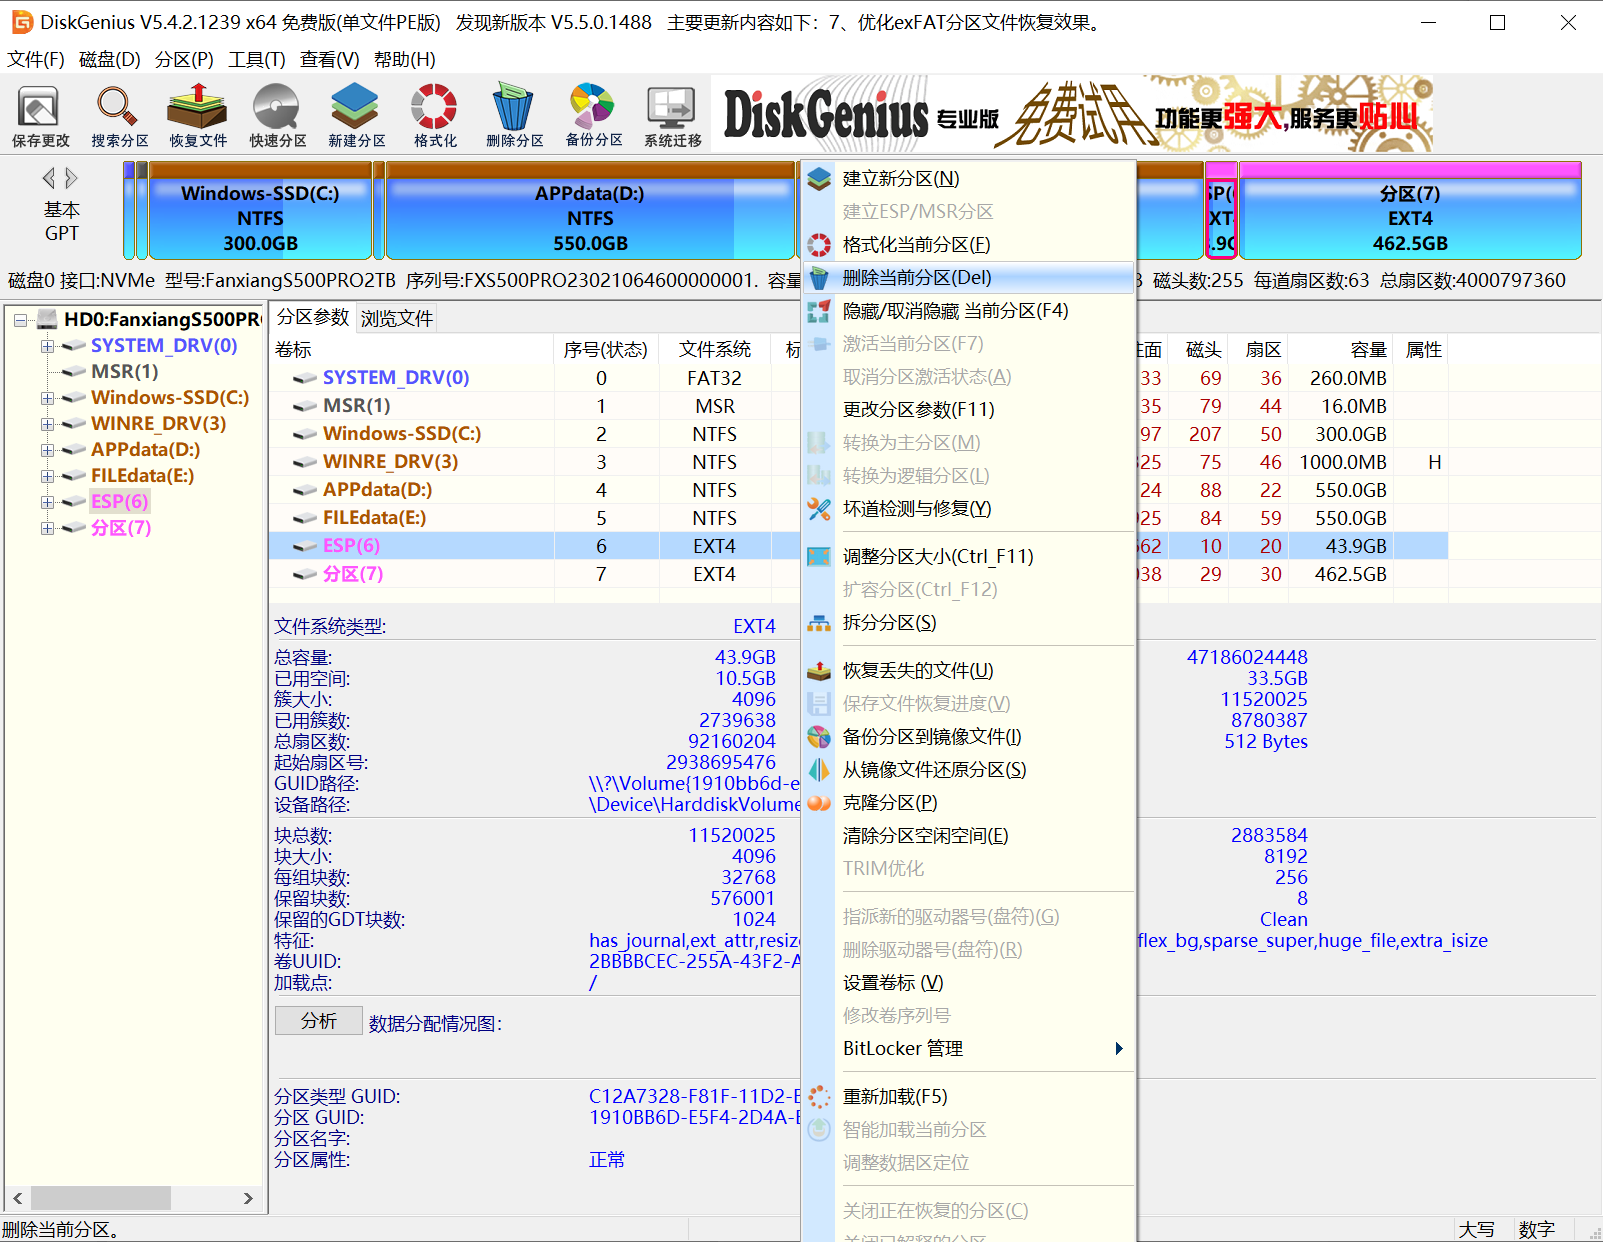Click tree panel scrollbar right arrow
Screen dimensions: 1603x1242
click(x=248, y=1198)
